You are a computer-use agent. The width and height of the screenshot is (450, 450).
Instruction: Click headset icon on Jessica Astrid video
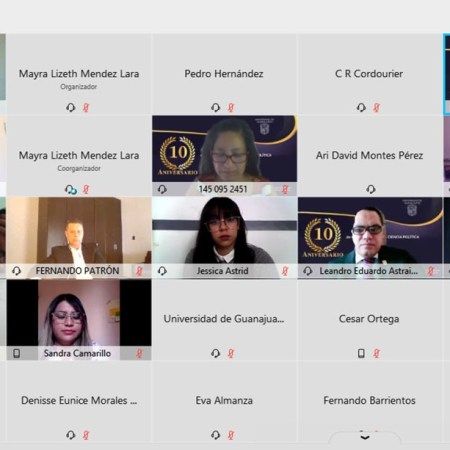162,271
